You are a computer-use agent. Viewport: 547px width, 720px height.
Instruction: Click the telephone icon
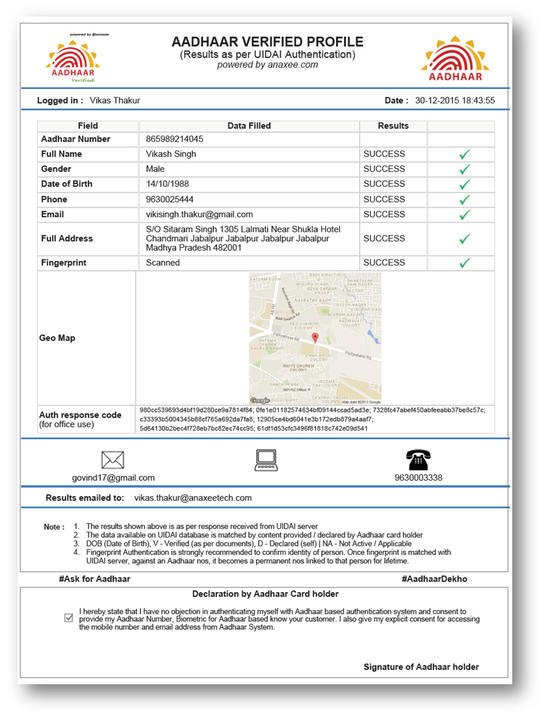click(x=418, y=460)
